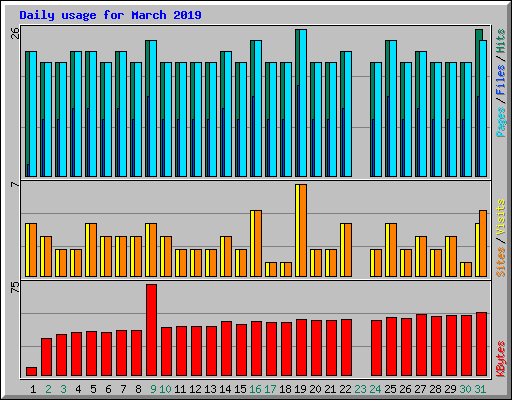Click day label 2 on the x-axis

[x=48, y=389]
